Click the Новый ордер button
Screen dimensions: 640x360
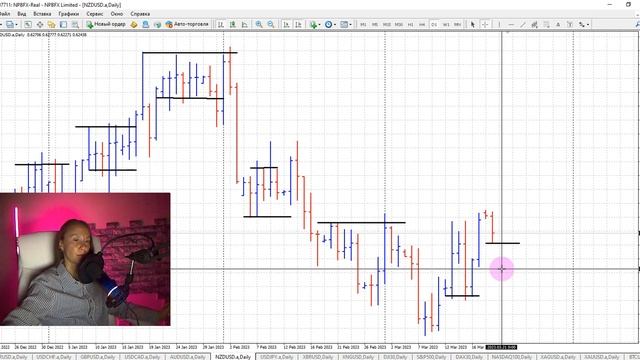click(106, 24)
